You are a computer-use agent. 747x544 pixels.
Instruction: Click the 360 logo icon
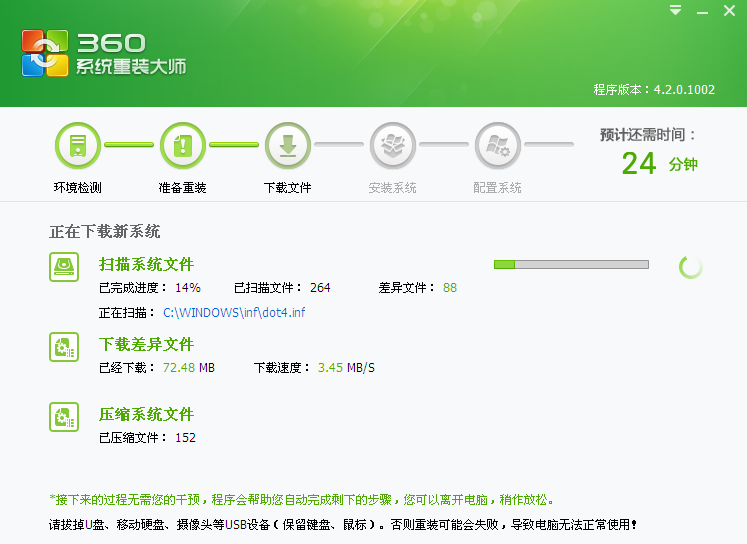click(45, 53)
